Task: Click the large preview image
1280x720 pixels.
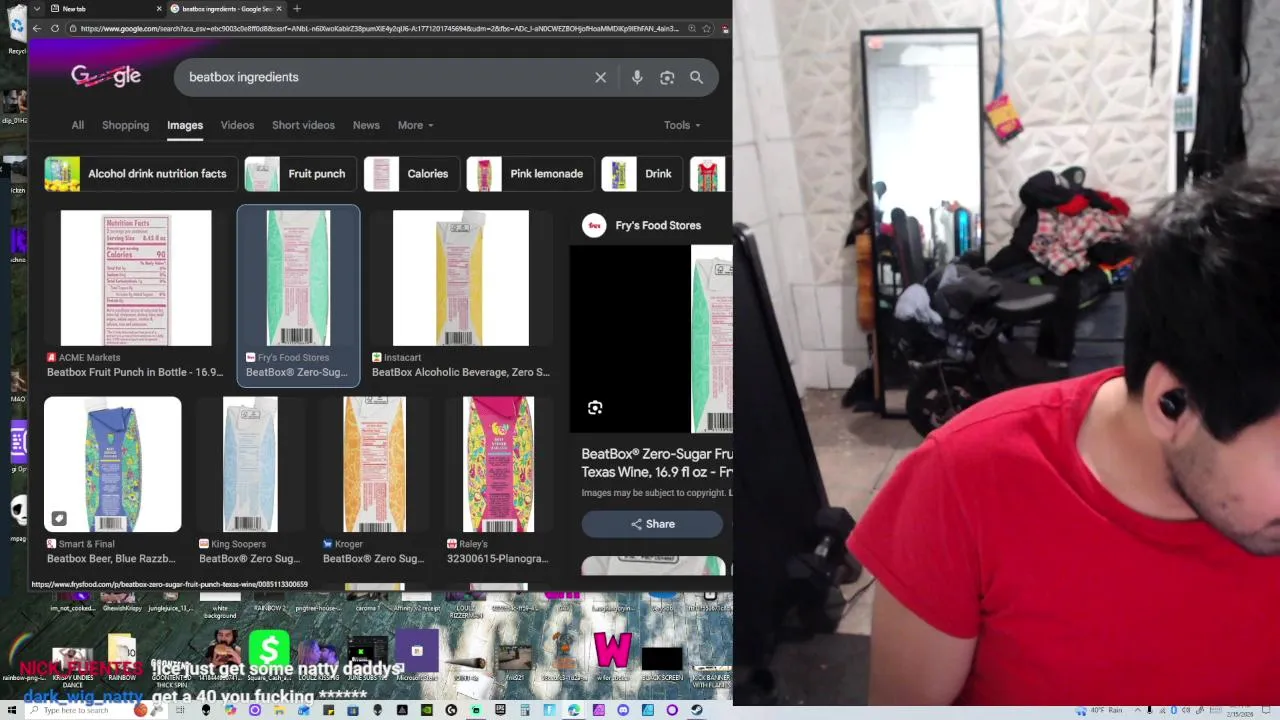Action: coord(651,339)
